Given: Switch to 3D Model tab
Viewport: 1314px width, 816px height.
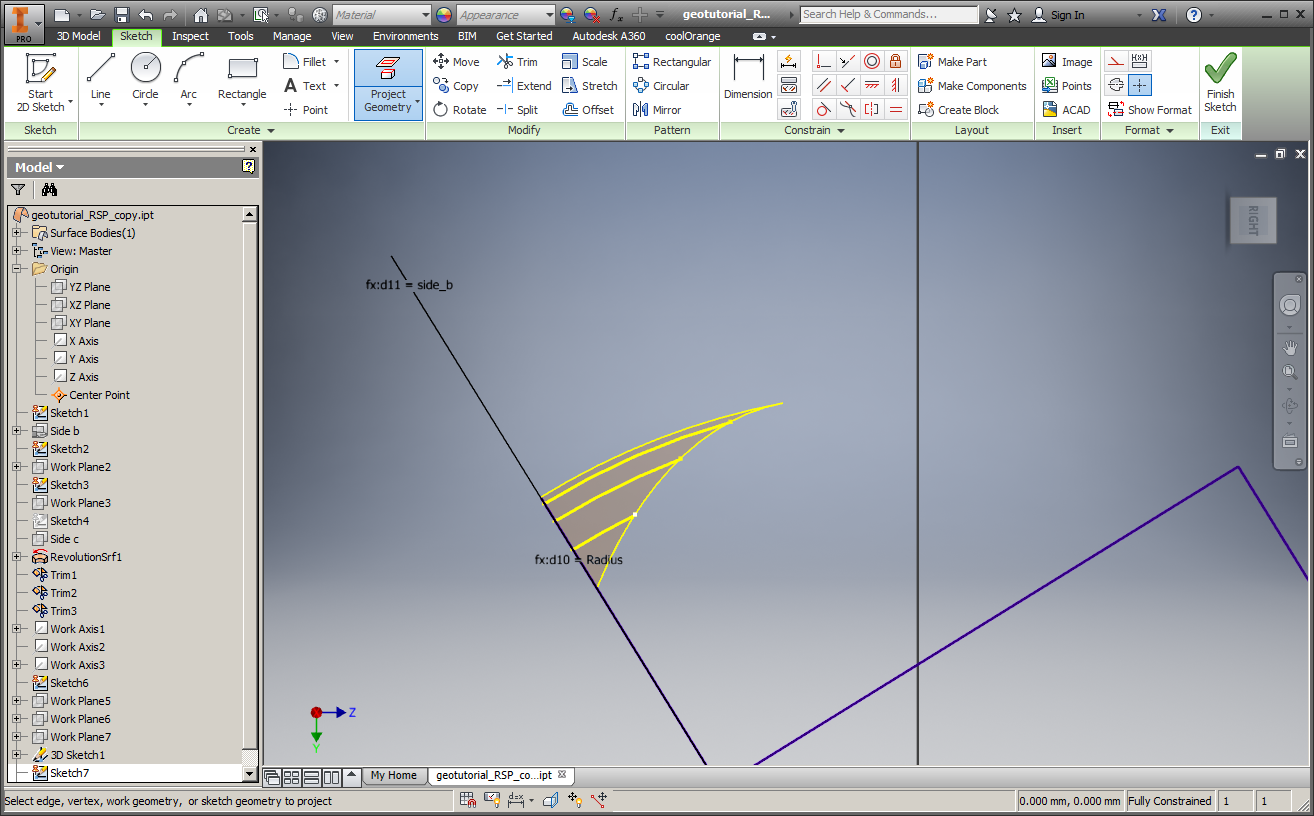Looking at the screenshot, I should tap(78, 36).
